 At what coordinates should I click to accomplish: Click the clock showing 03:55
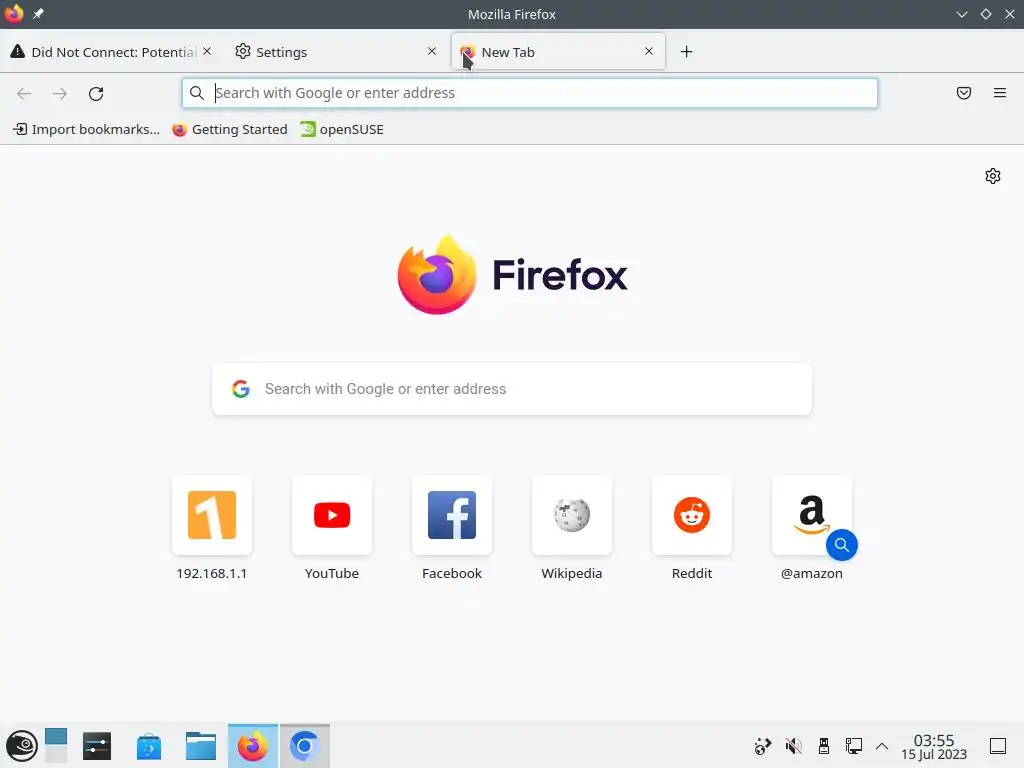(x=934, y=746)
